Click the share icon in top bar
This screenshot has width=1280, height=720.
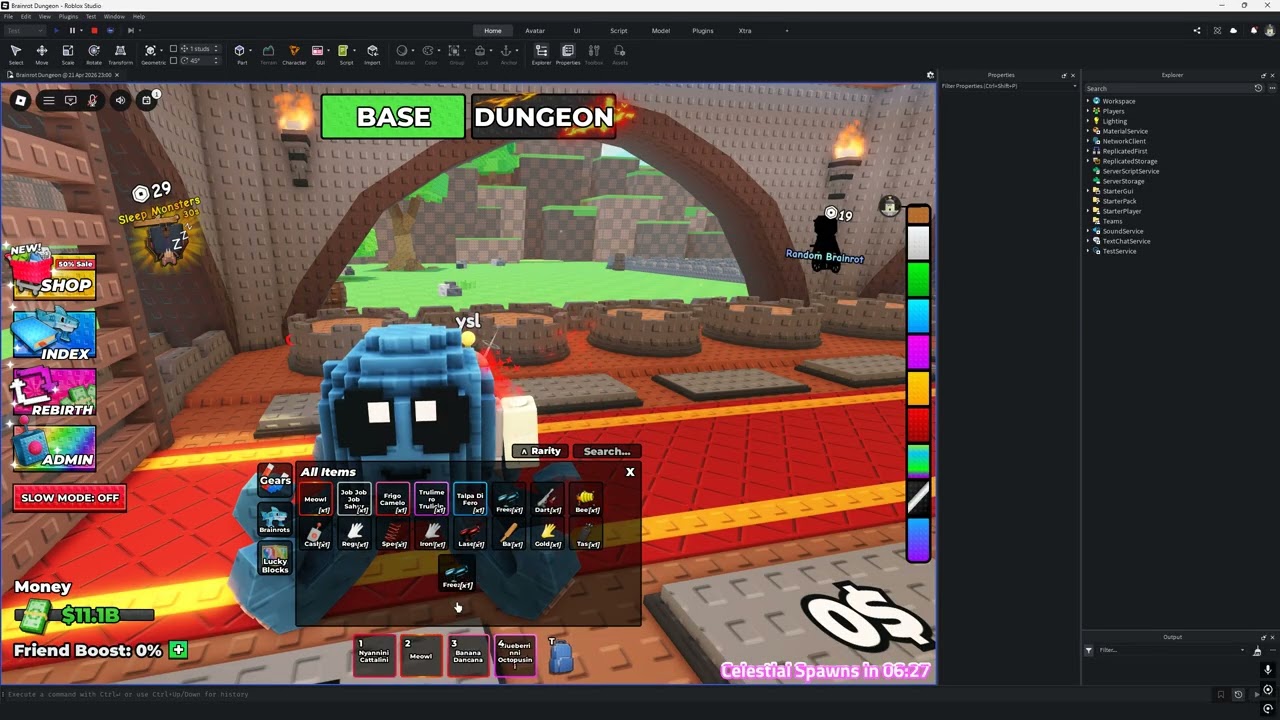tap(1197, 31)
